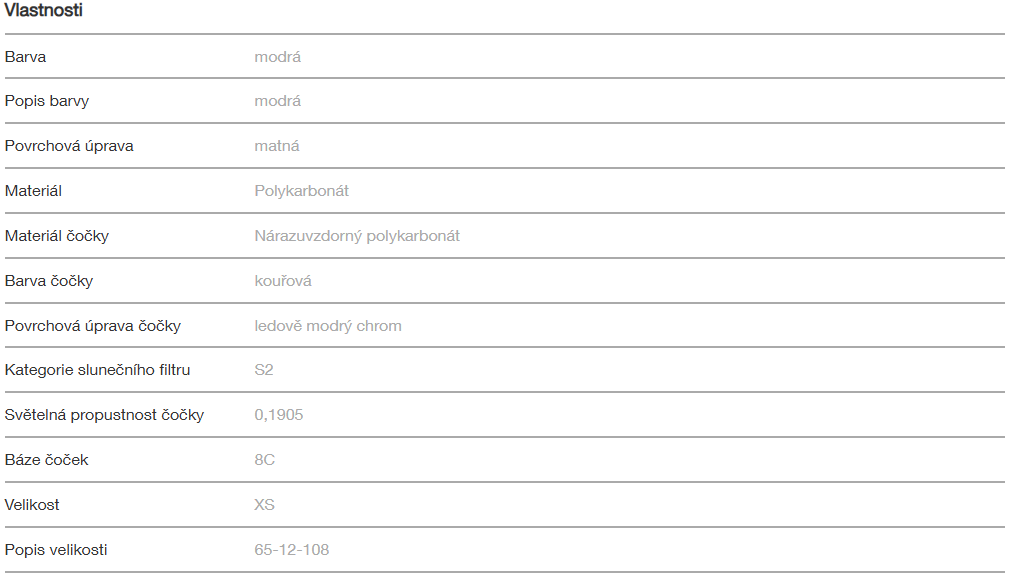The height and width of the screenshot is (583, 1016).
Task: Select the modrá value beside Popis barvy
Action: click(277, 101)
